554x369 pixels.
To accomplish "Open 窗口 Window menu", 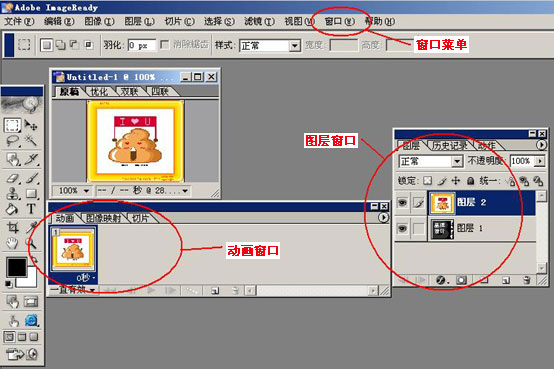I will (x=340, y=22).
